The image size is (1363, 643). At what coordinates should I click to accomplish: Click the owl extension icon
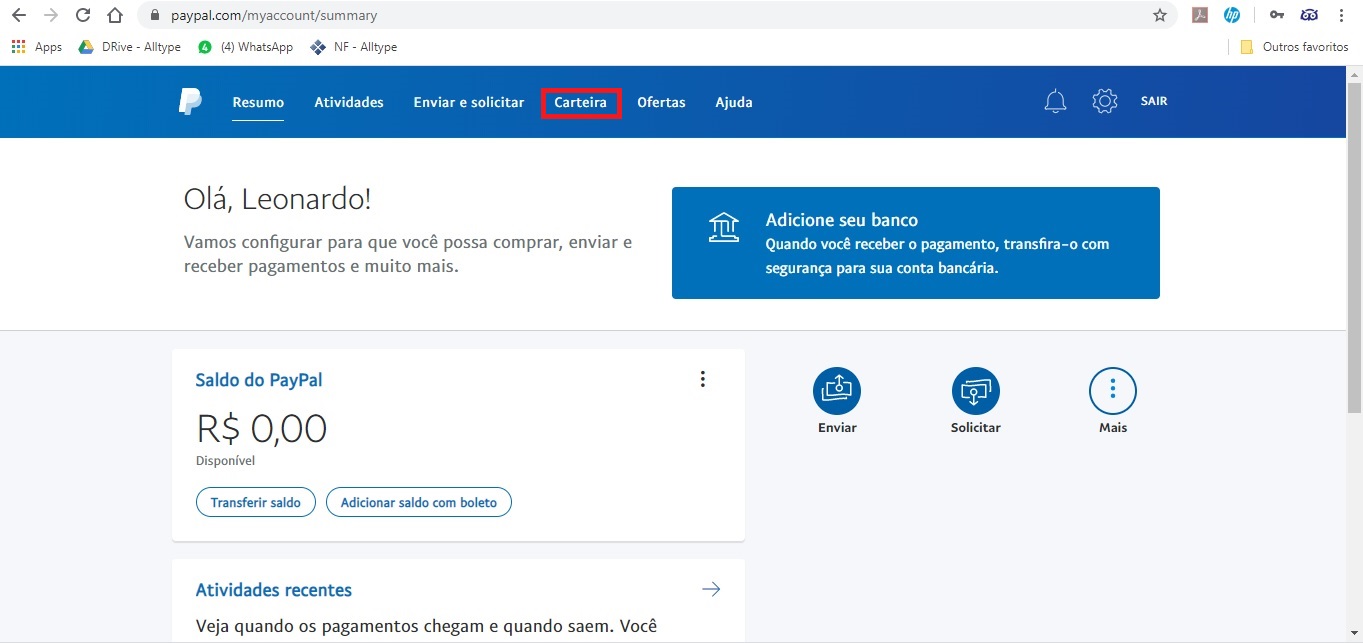pos(1309,15)
